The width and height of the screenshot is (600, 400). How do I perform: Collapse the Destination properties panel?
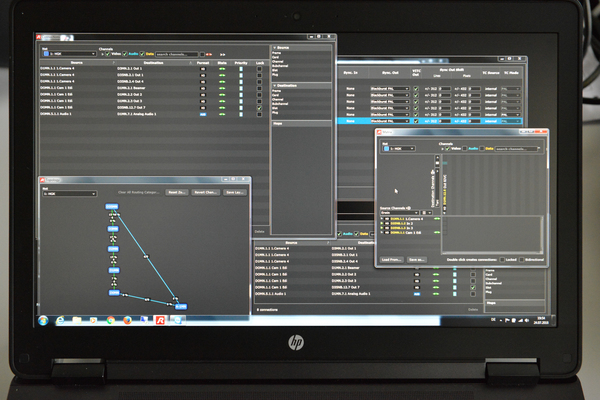[x=274, y=86]
